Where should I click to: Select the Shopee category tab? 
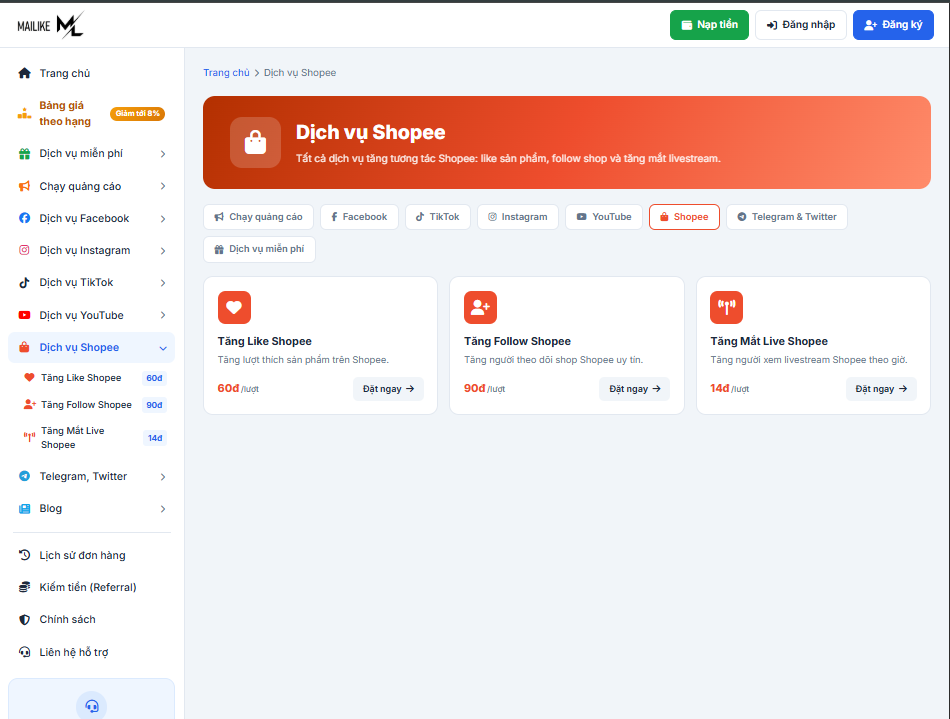684,217
